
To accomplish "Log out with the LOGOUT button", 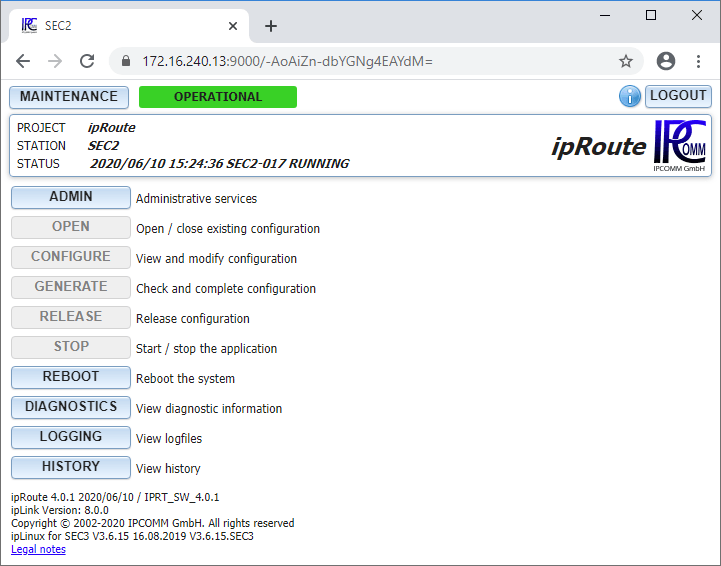I will [x=678, y=96].
